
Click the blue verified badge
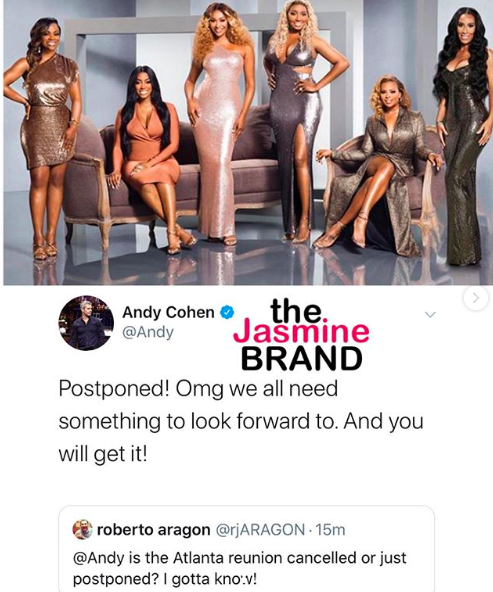[x=227, y=313]
